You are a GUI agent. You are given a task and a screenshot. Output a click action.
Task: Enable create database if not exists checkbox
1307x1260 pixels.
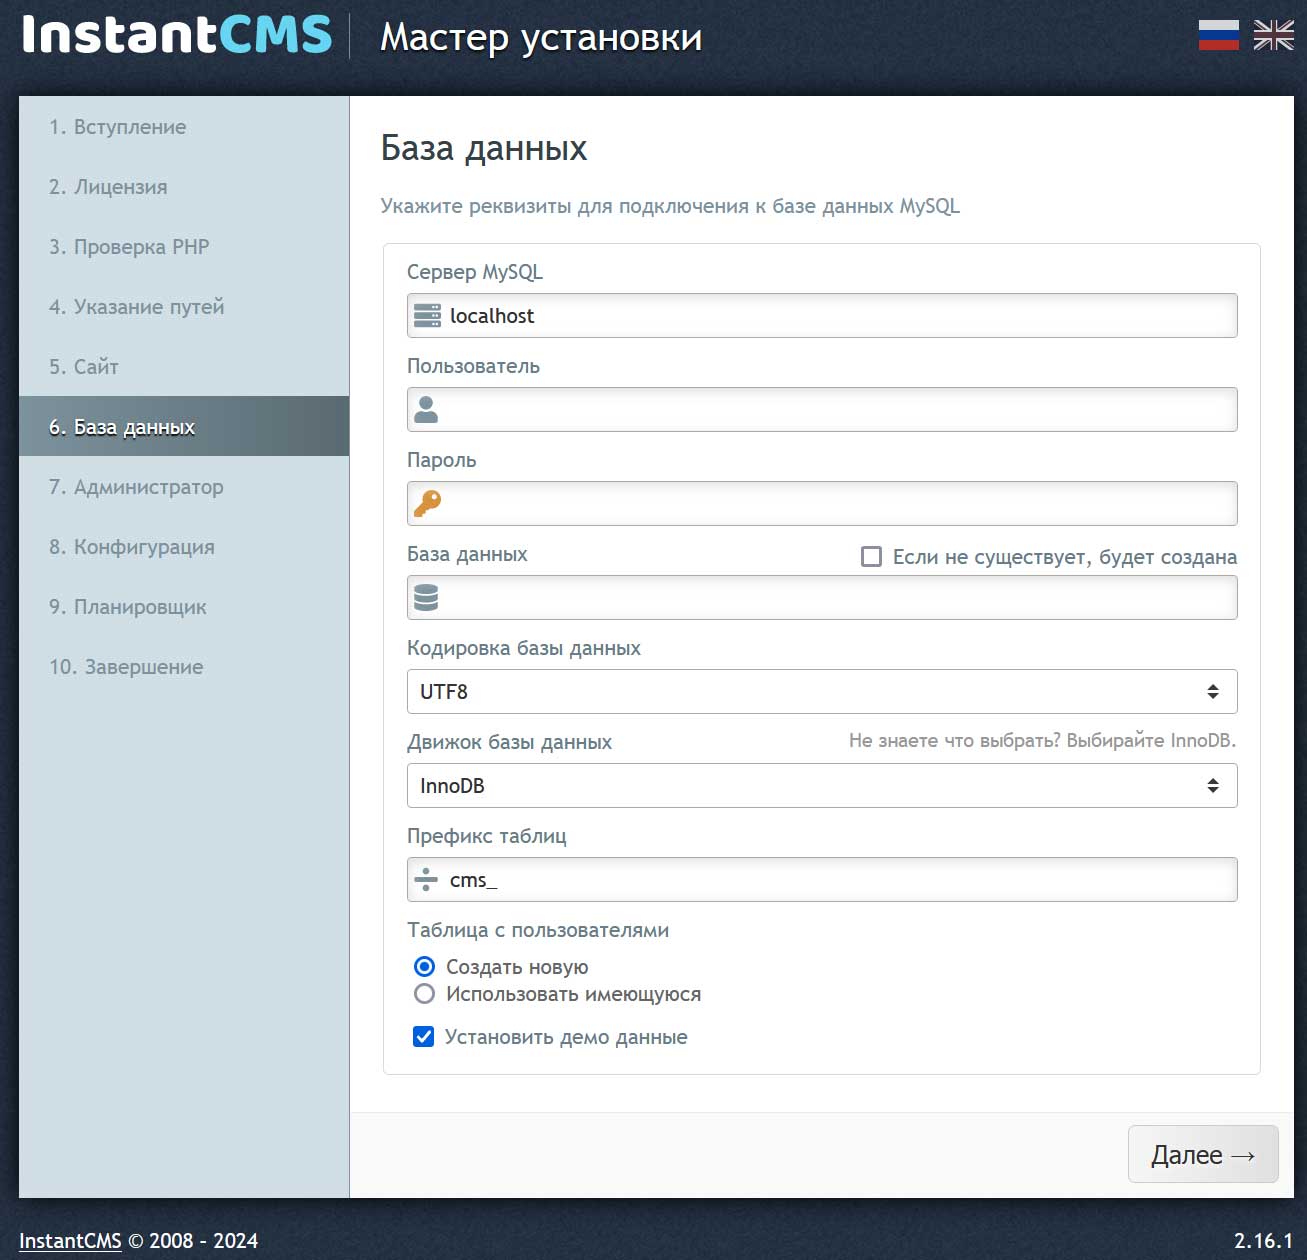(871, 556)
